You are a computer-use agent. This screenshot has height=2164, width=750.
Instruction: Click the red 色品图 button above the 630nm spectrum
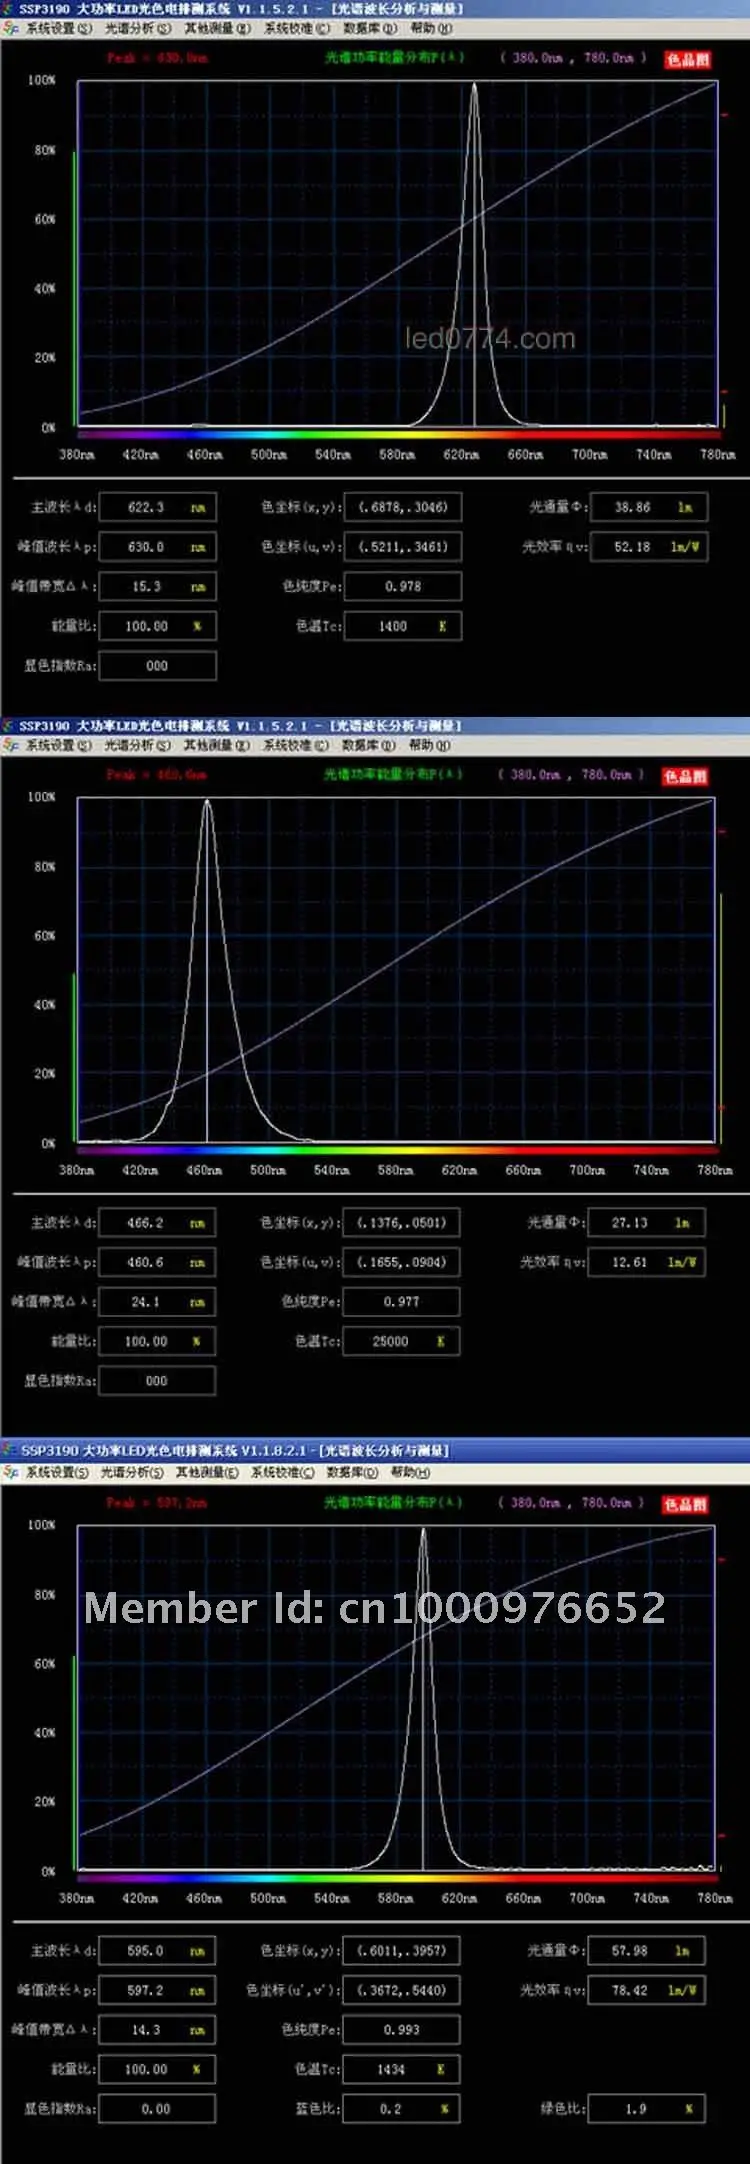(x=687, y=59)
